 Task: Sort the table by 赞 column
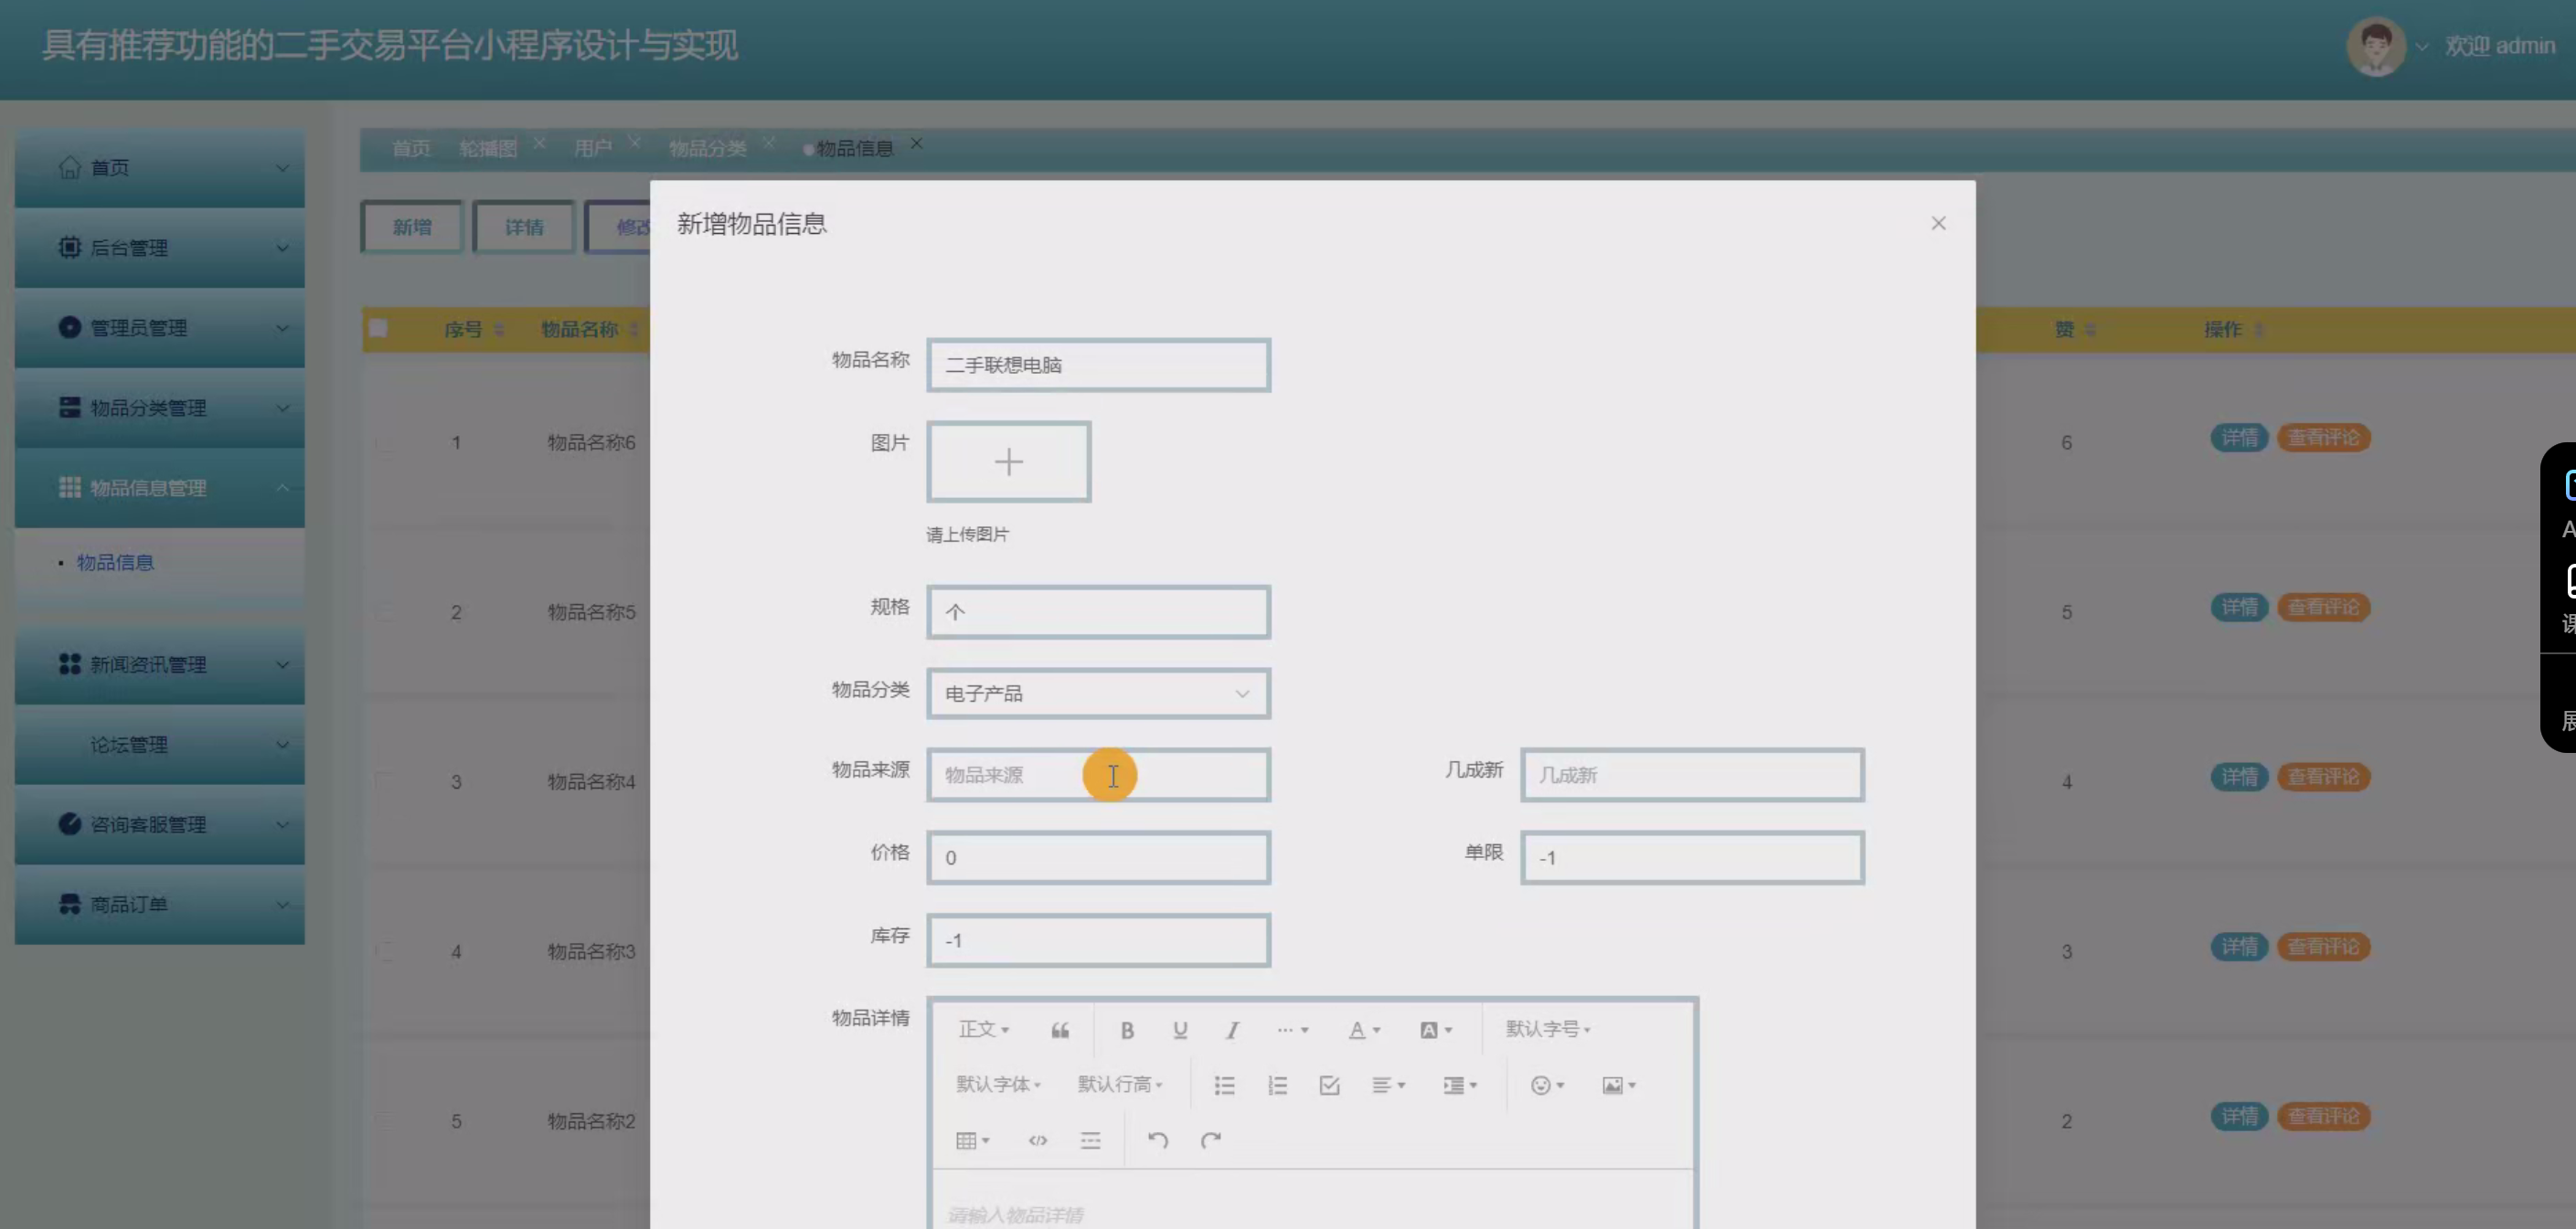tap(2090, 329)
